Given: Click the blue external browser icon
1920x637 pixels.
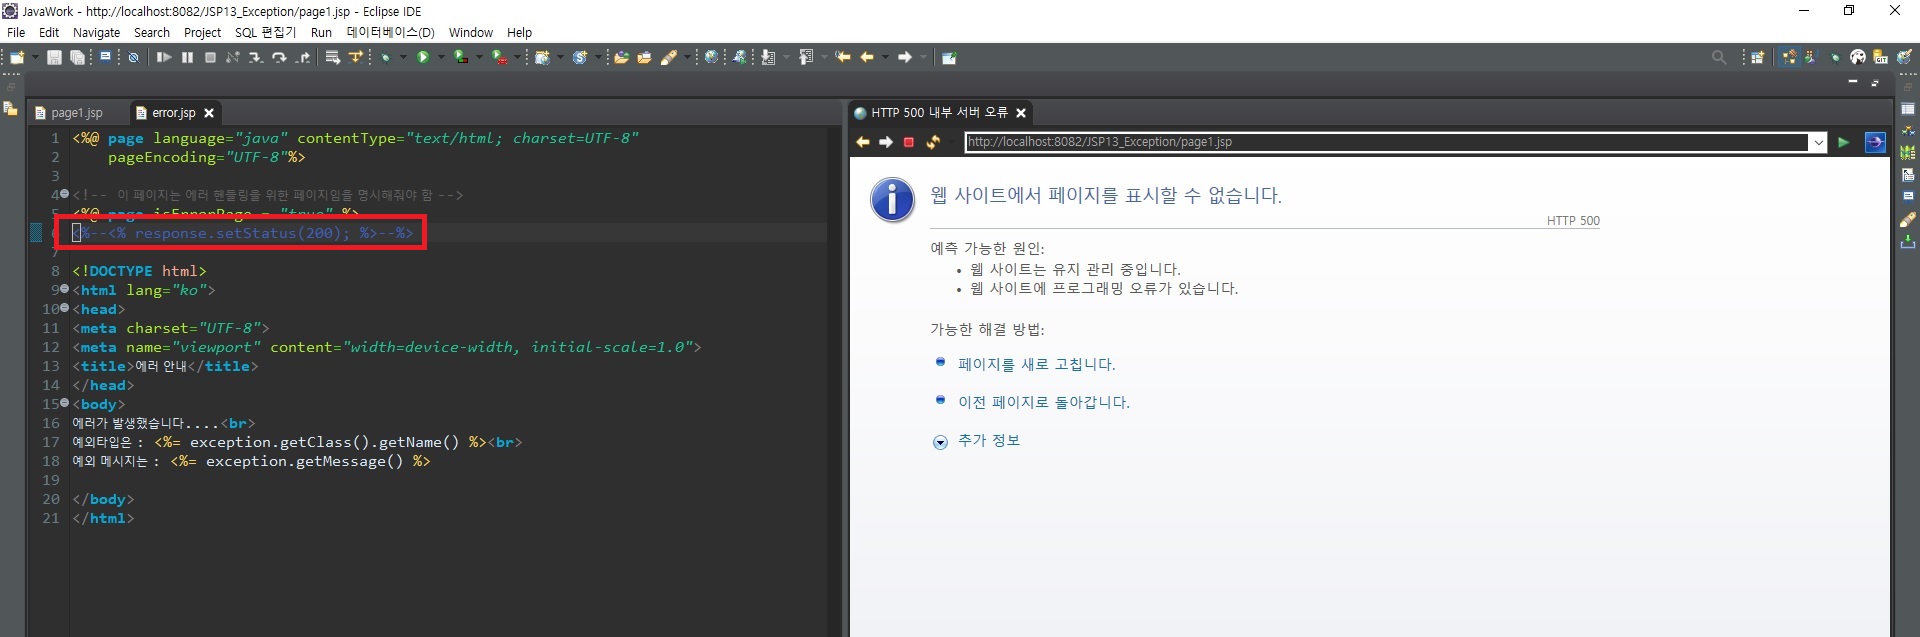Looking at the screenshot, I should 1875,142.
